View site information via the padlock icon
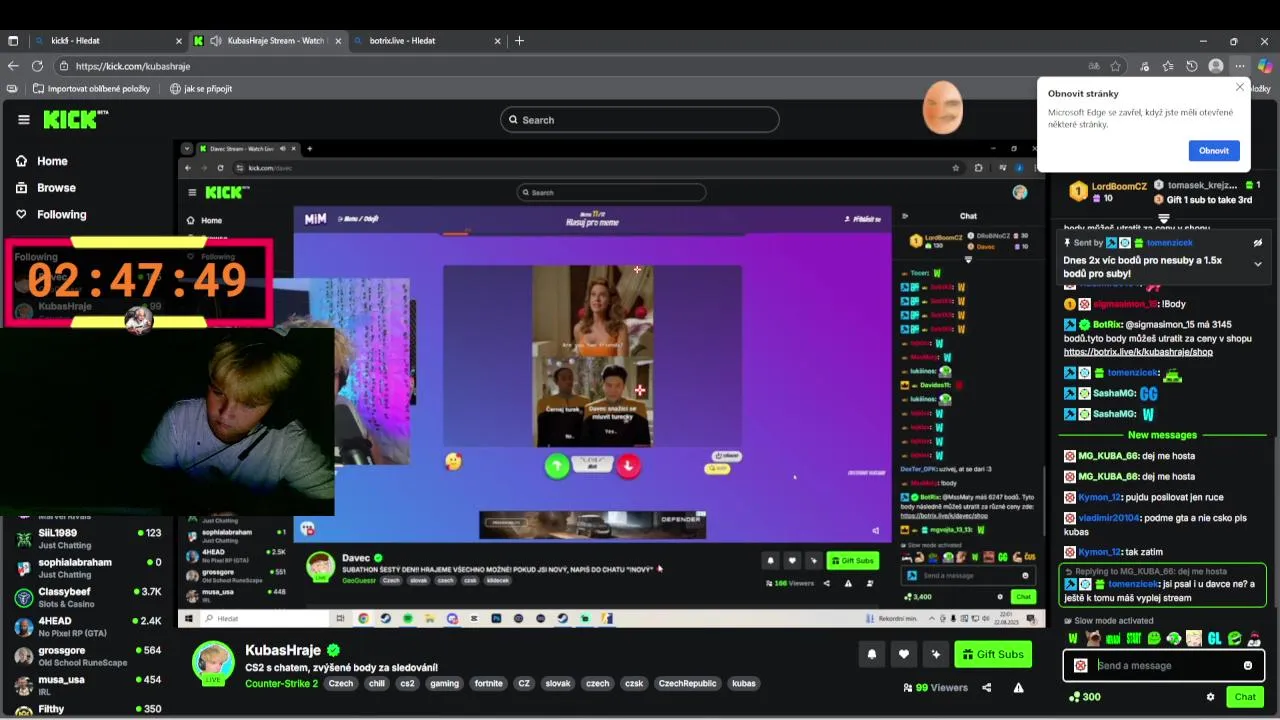This screenshot has height=720, width=1280. pos(64,66)
